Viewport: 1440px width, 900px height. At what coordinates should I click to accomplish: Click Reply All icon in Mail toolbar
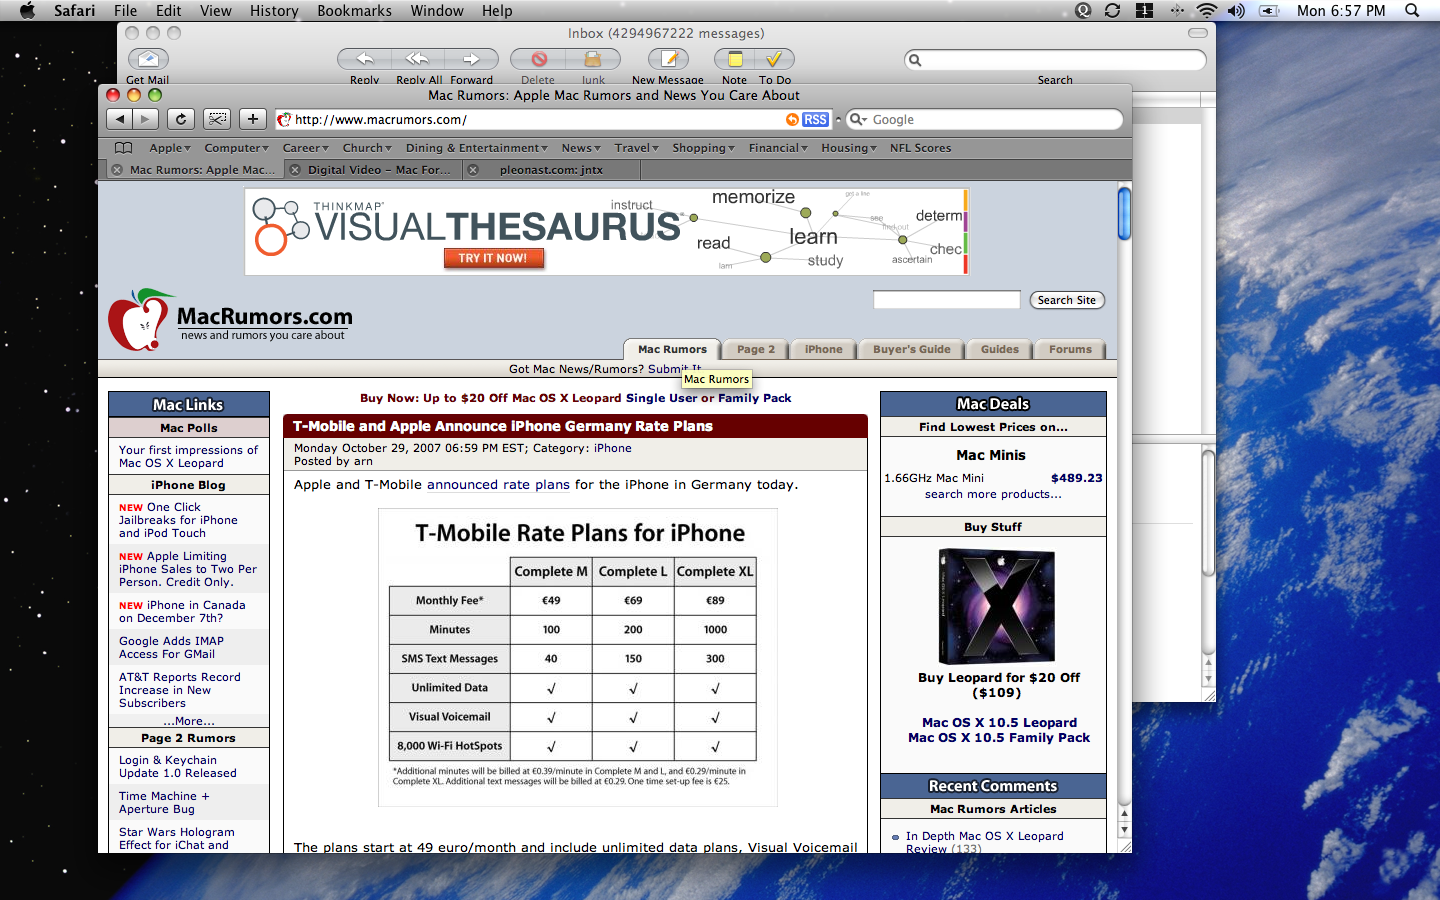418,60
